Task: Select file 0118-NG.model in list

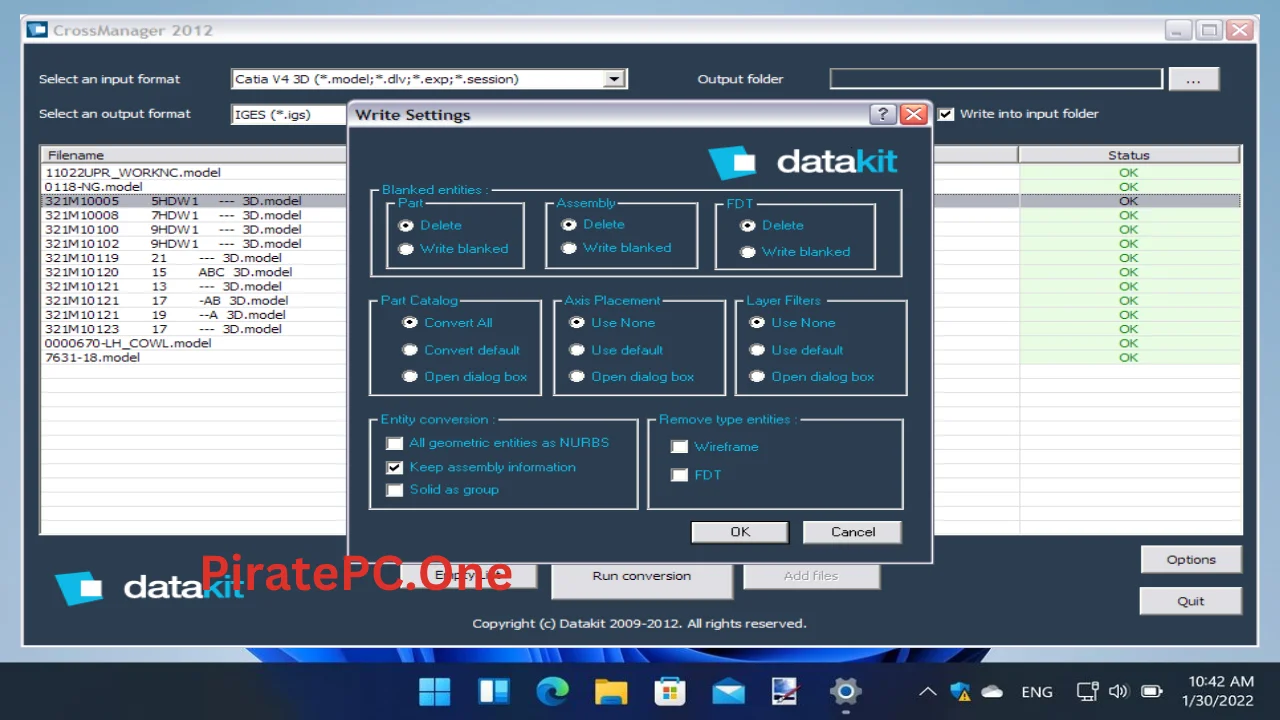Action: tap(94, 186)
